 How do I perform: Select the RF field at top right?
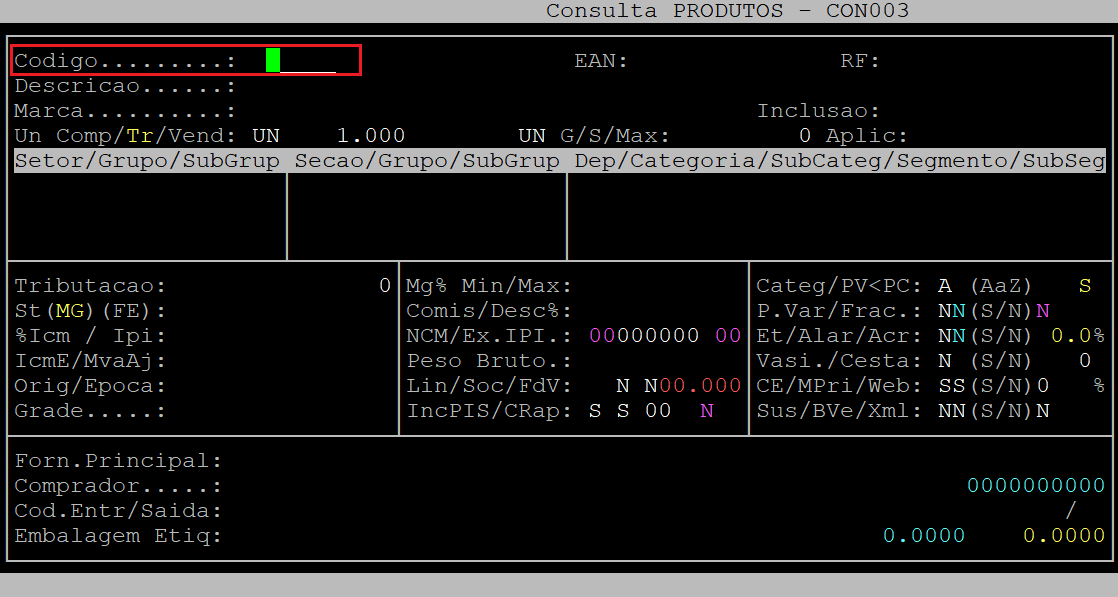(859, 61)
